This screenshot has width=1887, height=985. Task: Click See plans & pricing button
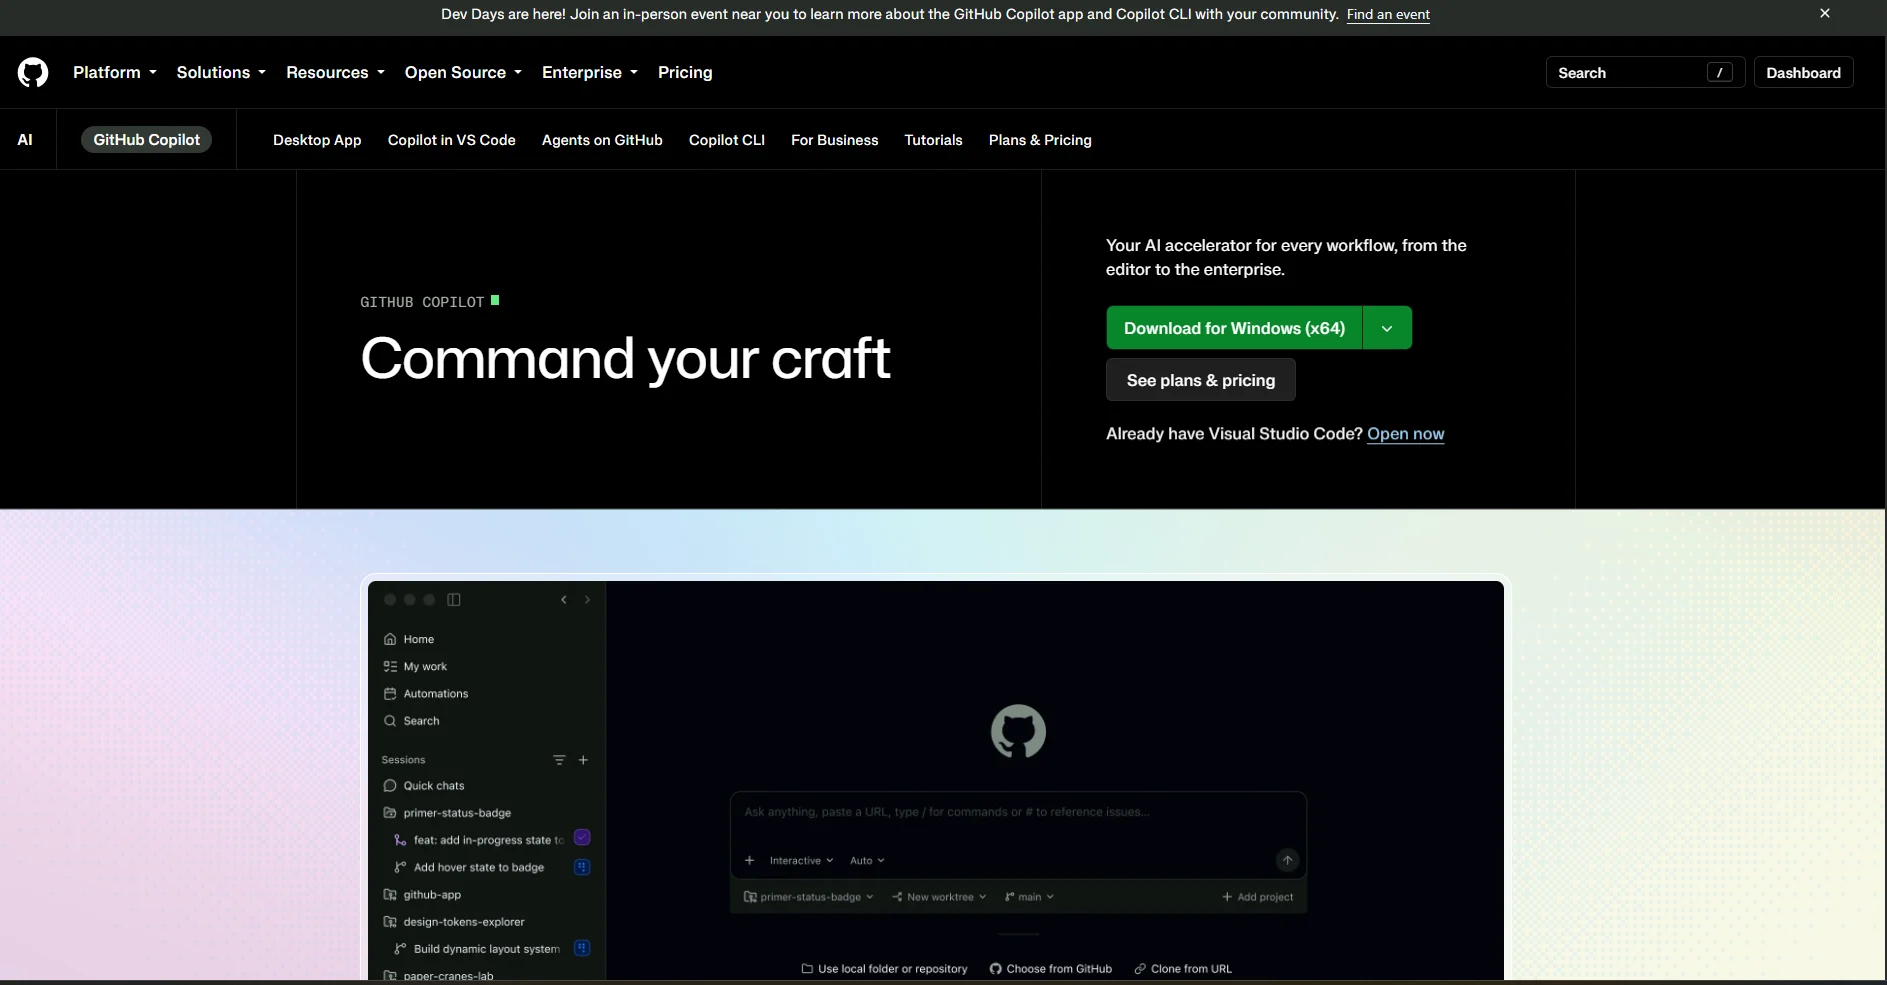[x=1201, y=380]
